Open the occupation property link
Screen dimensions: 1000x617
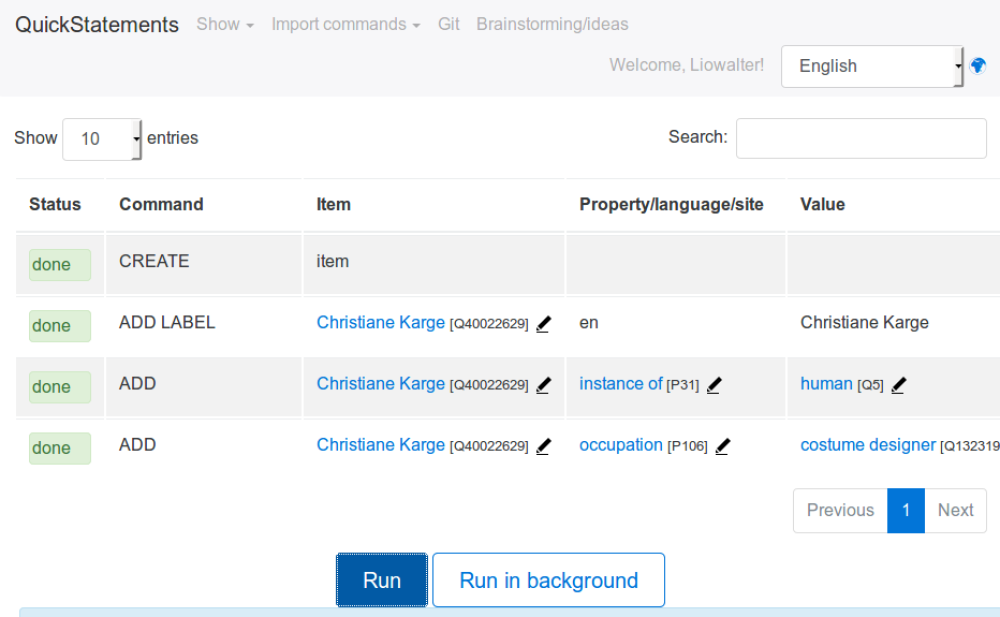[621, 445]
